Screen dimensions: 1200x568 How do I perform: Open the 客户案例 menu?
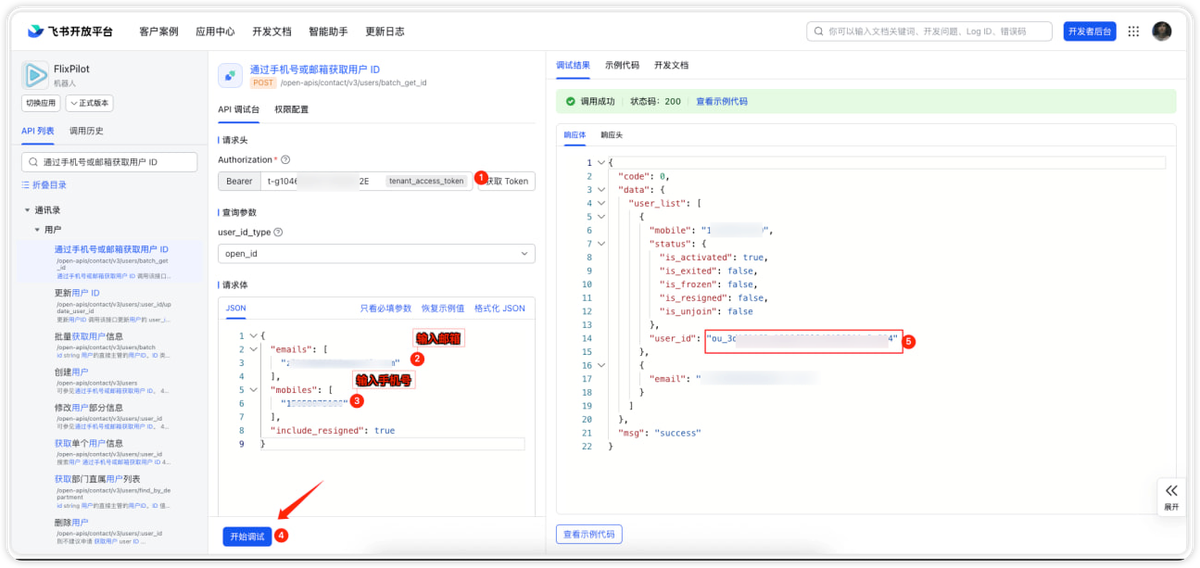pos(158,31)
